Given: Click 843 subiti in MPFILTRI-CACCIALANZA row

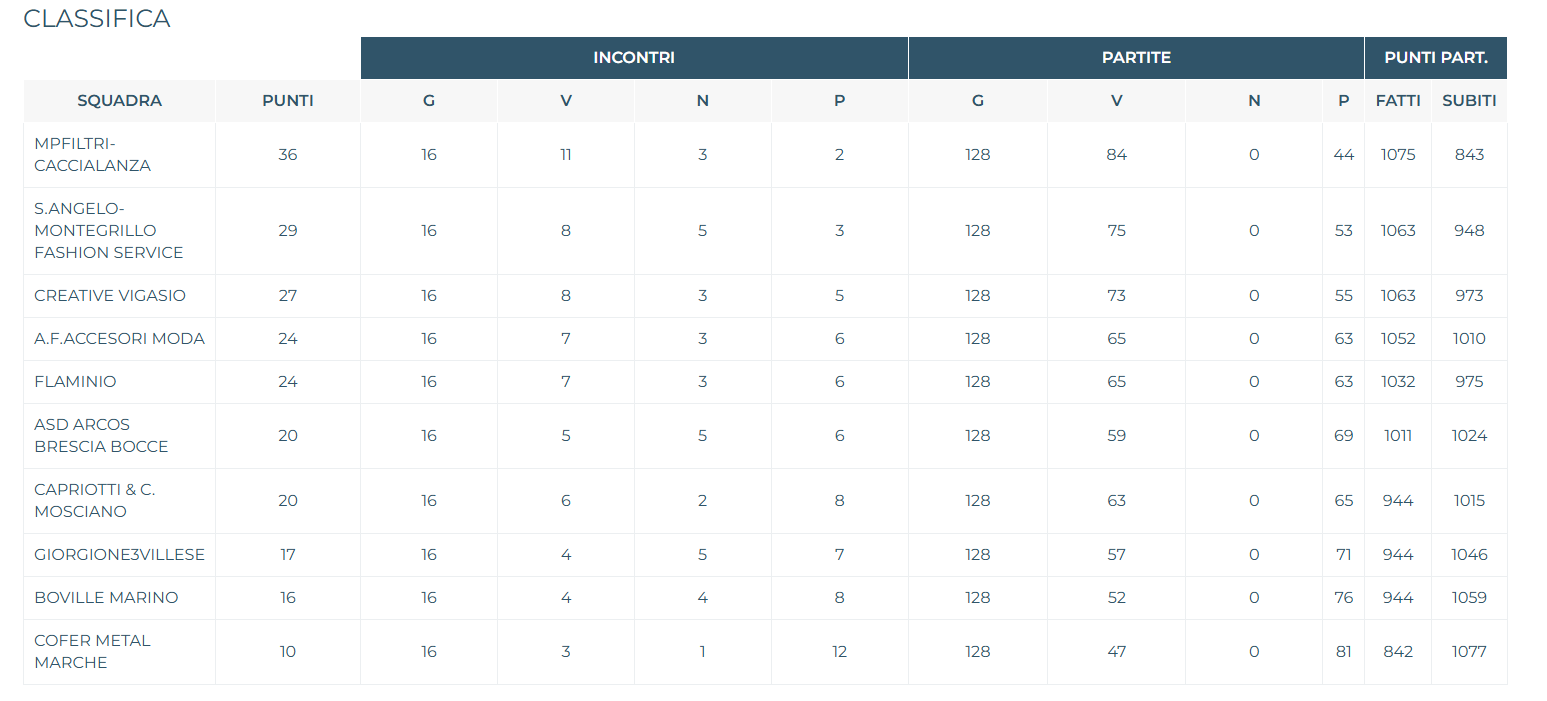Looking at the screenshot, I should point(1469,155).
